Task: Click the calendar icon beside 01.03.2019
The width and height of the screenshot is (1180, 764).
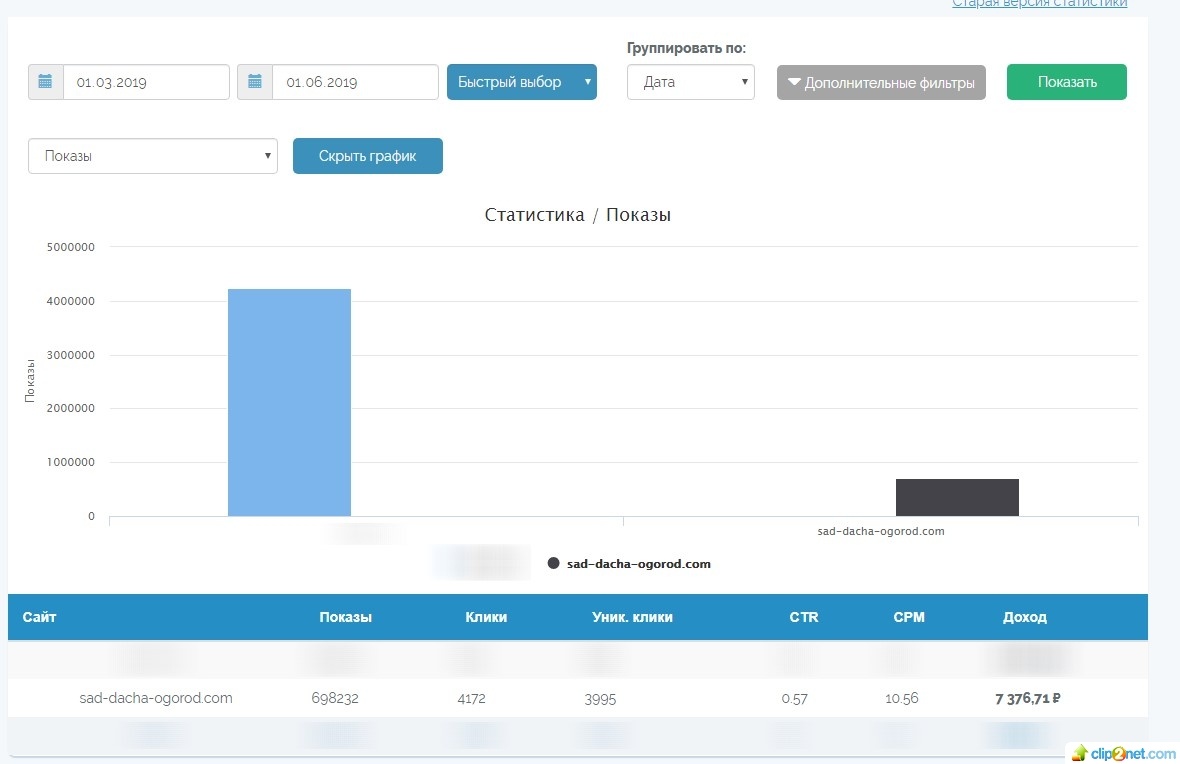Action: coord(45,82)
